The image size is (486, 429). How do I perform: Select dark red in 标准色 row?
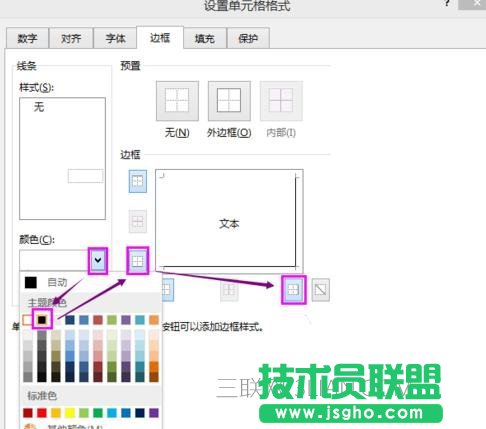pos(28,413)
